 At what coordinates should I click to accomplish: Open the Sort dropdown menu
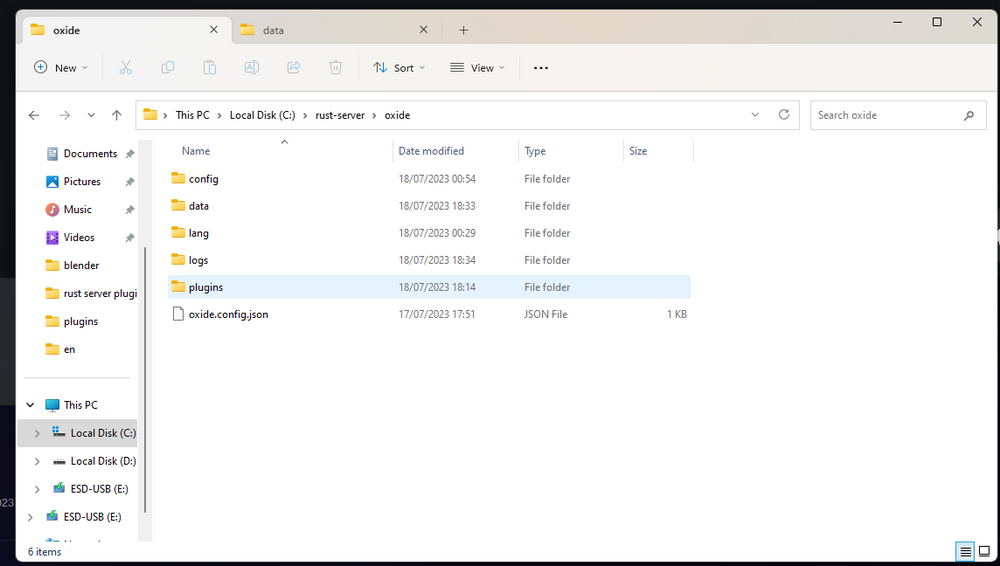click(399, 67)
